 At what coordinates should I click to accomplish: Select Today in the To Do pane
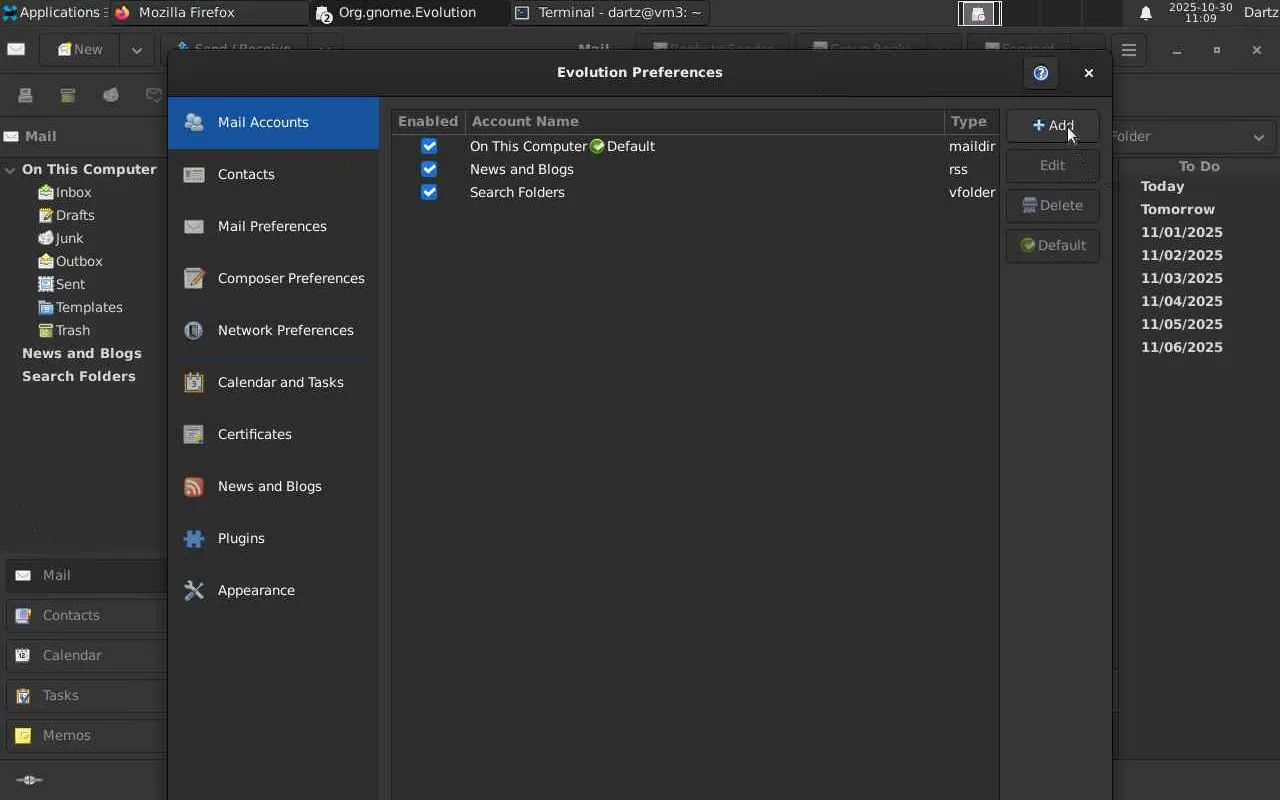1162,186
